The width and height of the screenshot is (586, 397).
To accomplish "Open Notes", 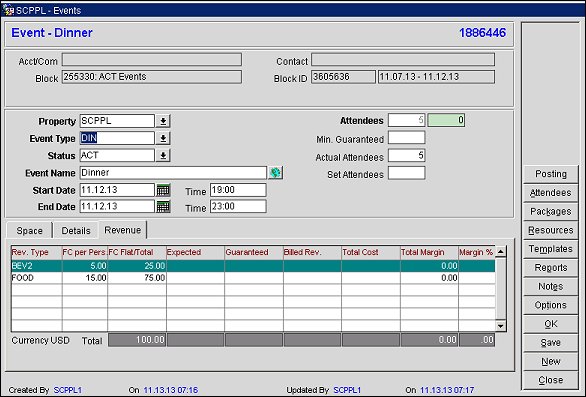I will click(550, 286).
